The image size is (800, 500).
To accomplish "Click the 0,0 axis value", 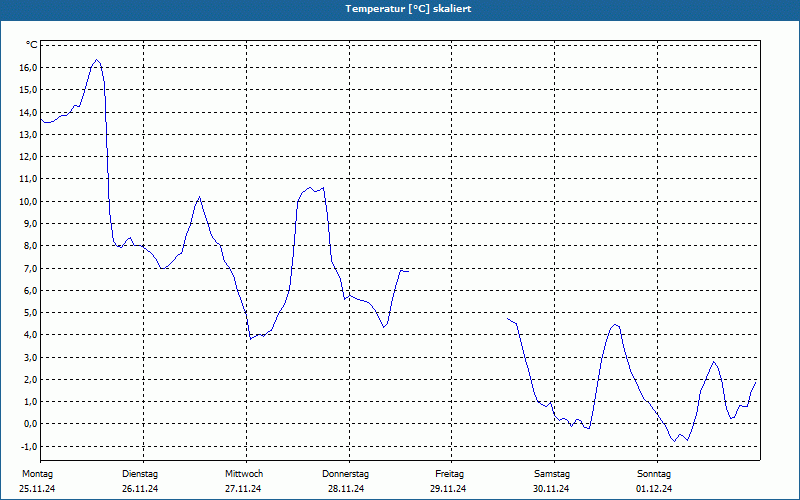I will point(30,424).
